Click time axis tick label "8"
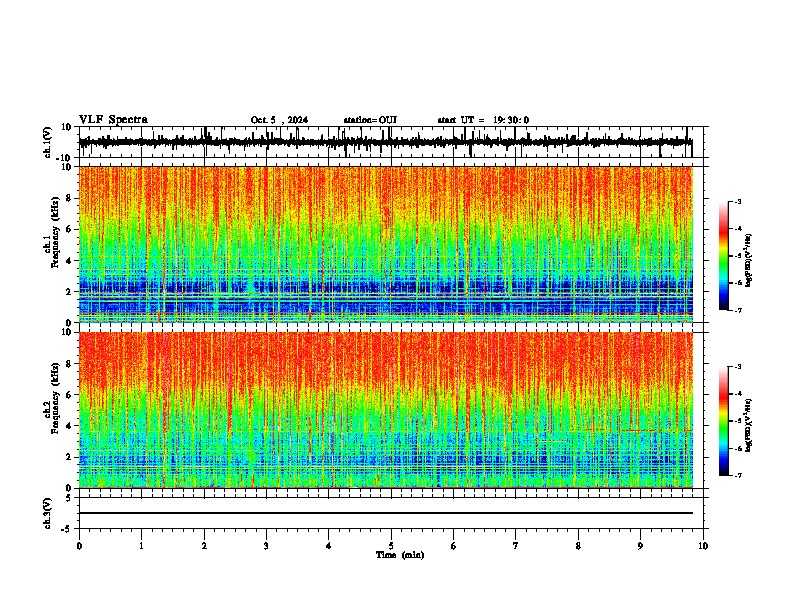This screenshot has height=612, width=792. click(578, 546)
